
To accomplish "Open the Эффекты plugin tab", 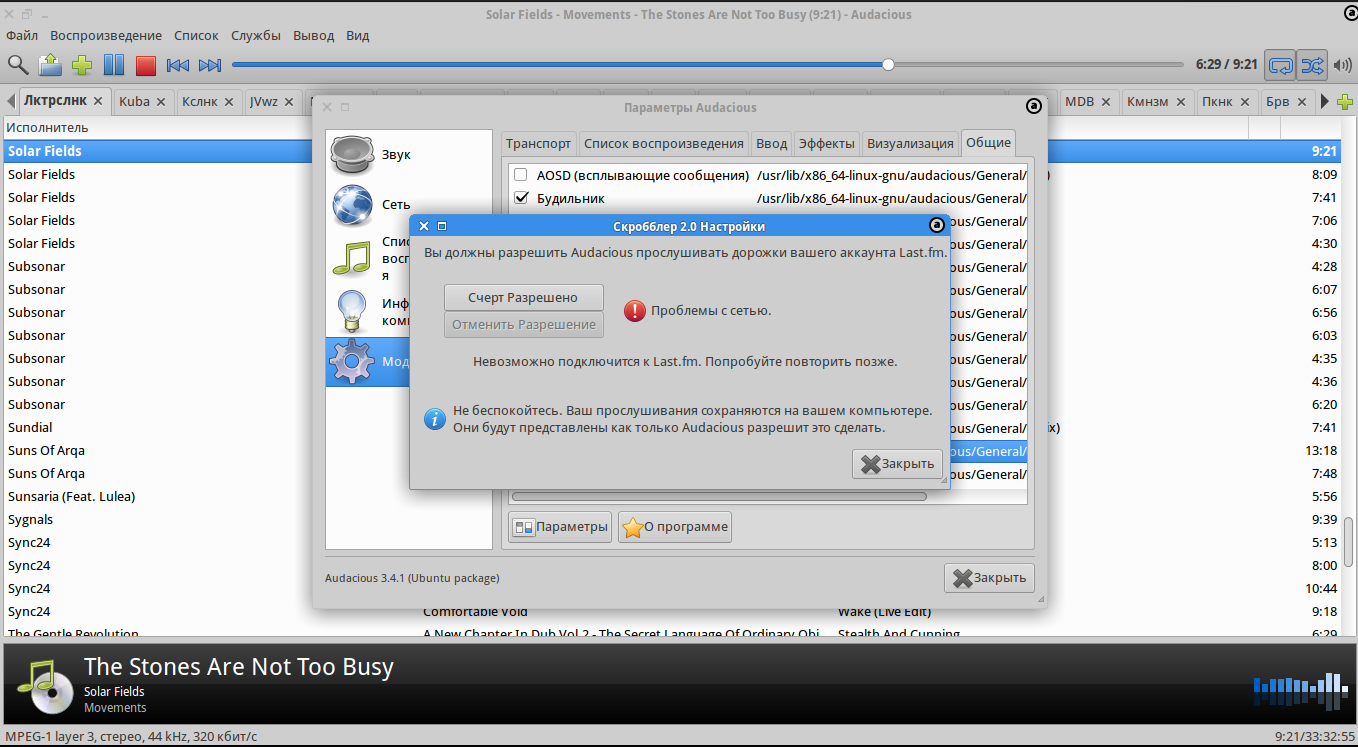I will pyautogui.click(x=826, y=143).
